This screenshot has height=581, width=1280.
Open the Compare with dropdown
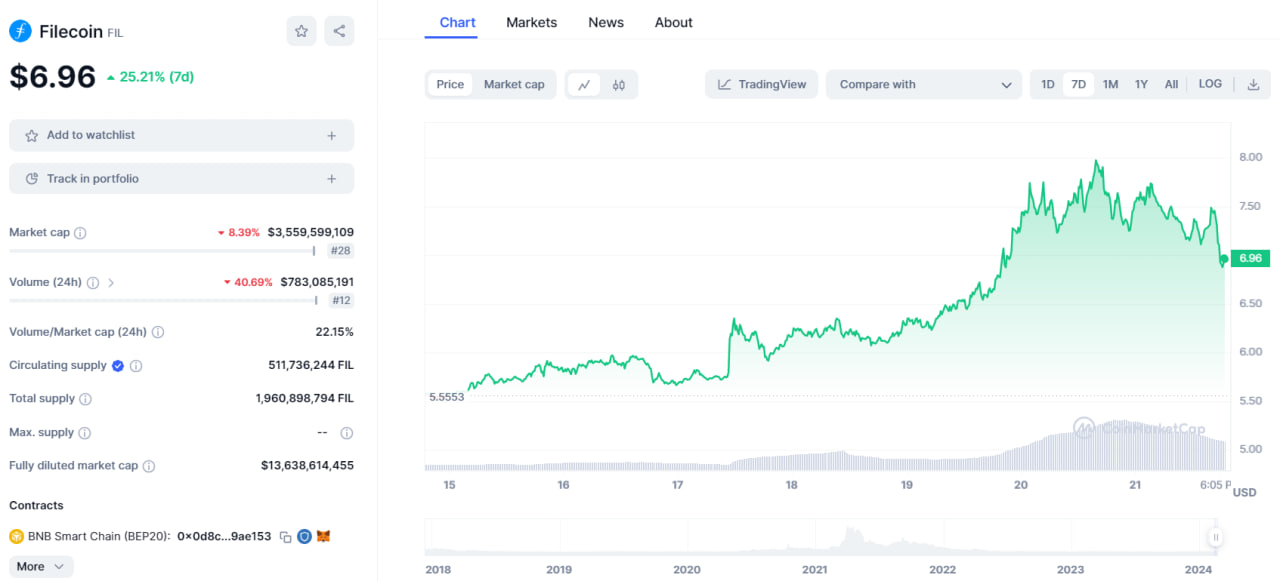(x=924, y=85)
